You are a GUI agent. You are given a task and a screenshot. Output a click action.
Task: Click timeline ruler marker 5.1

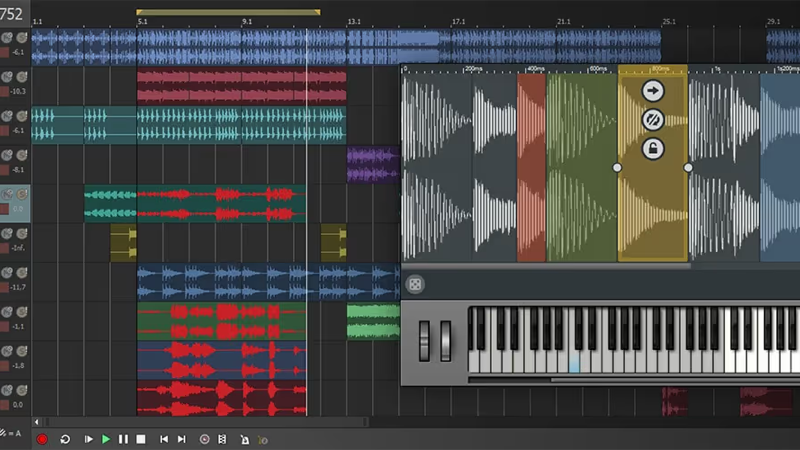click(142, 21)
